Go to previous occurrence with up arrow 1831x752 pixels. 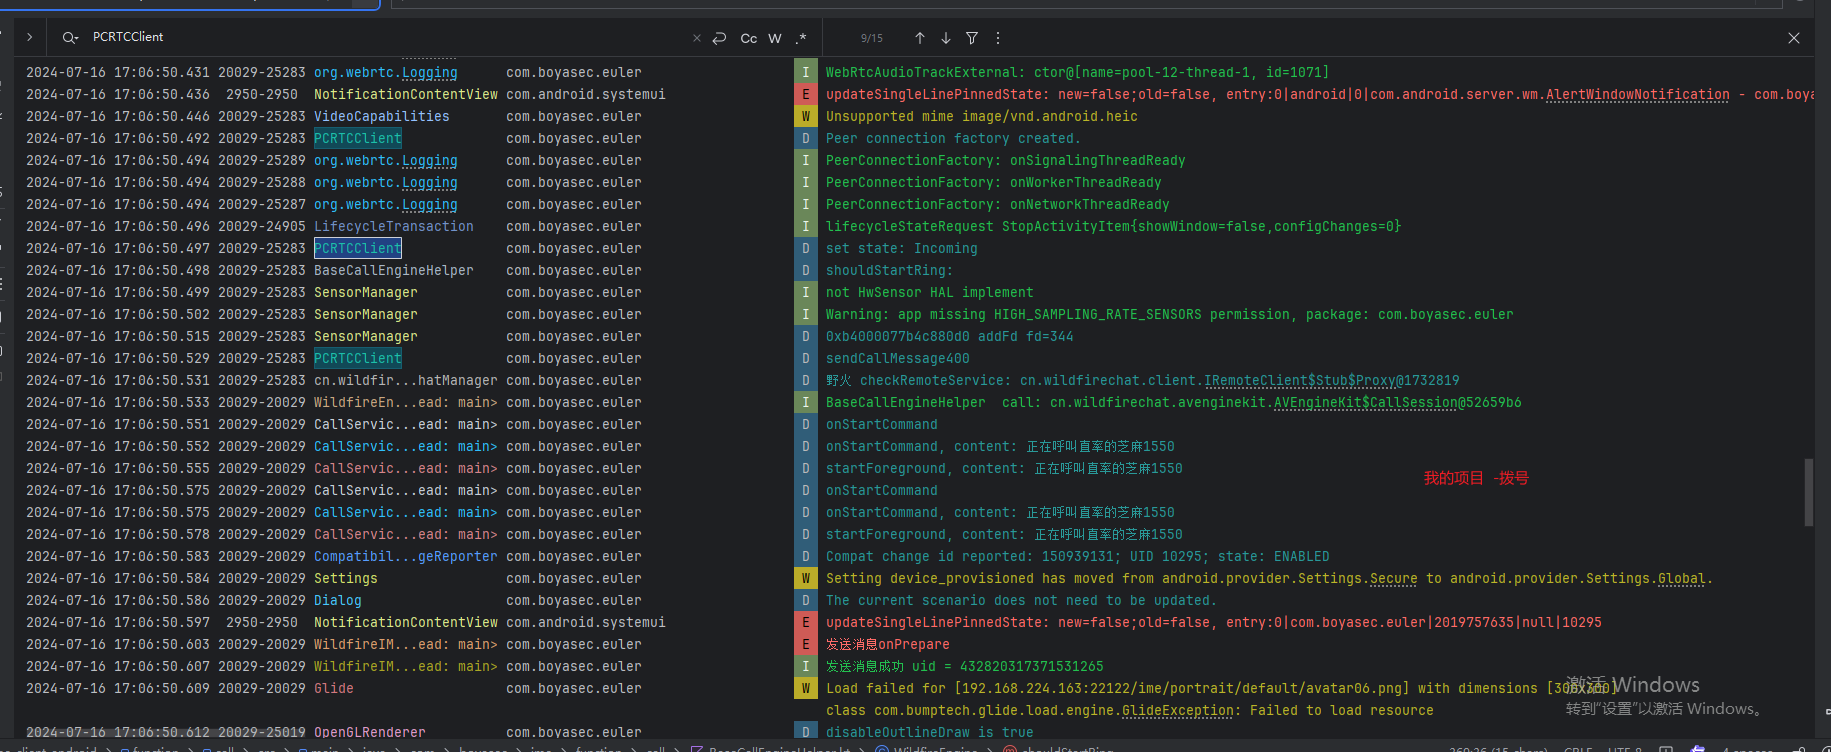tap(920, 38)
